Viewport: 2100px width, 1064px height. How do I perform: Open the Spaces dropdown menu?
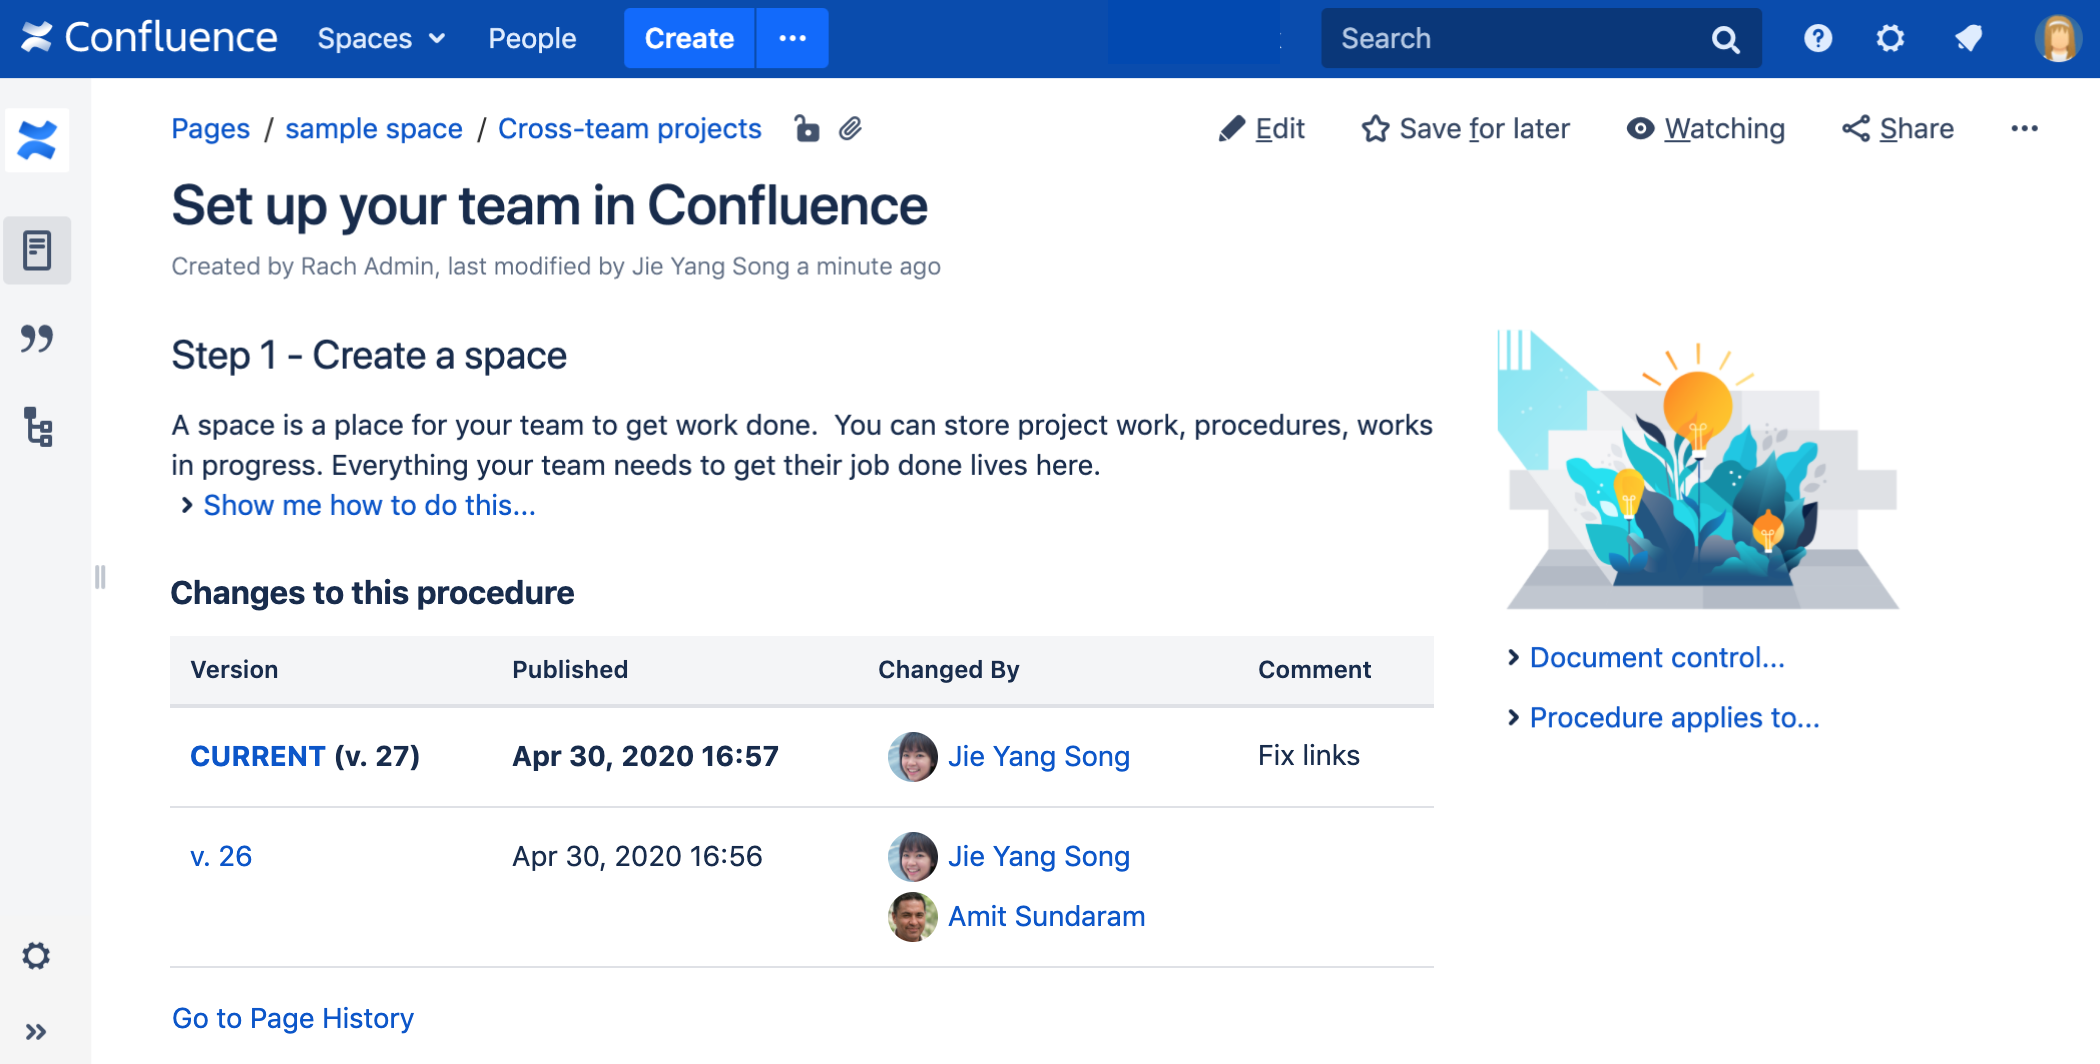[380, 39]
